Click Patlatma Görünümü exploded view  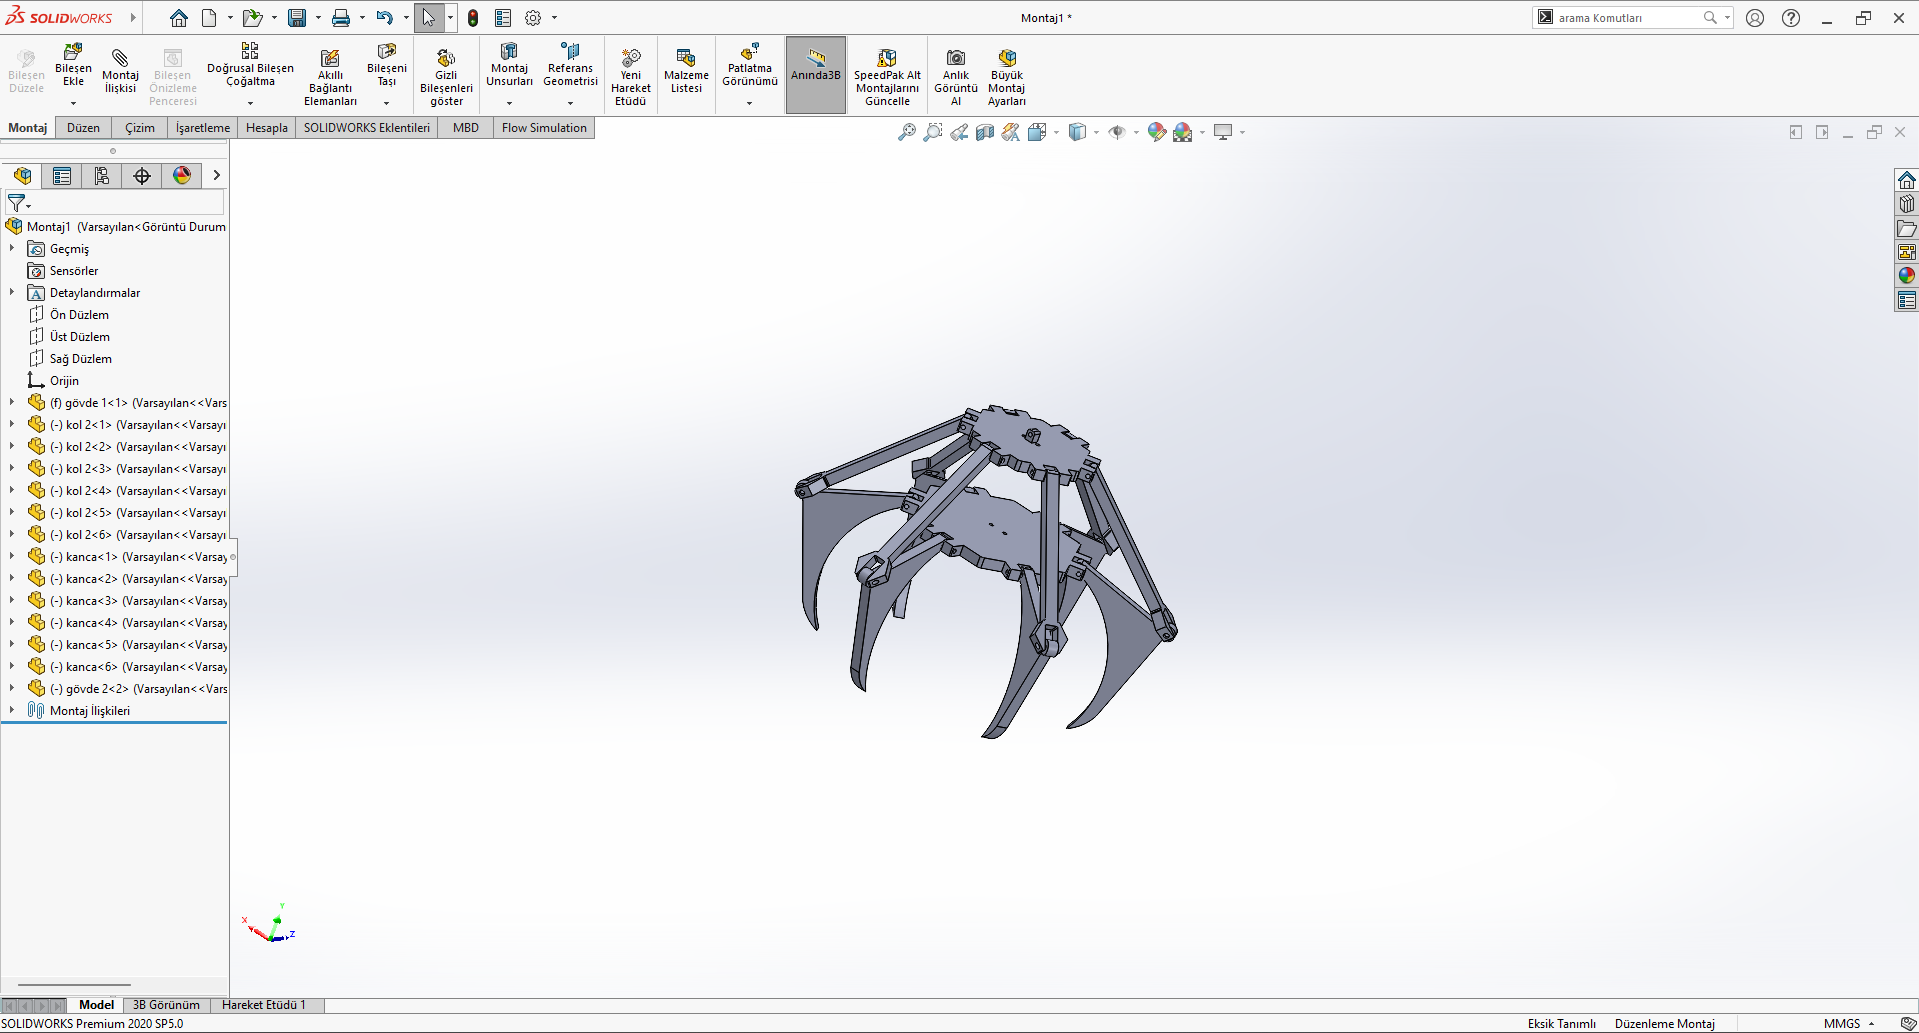click(750, 66)
